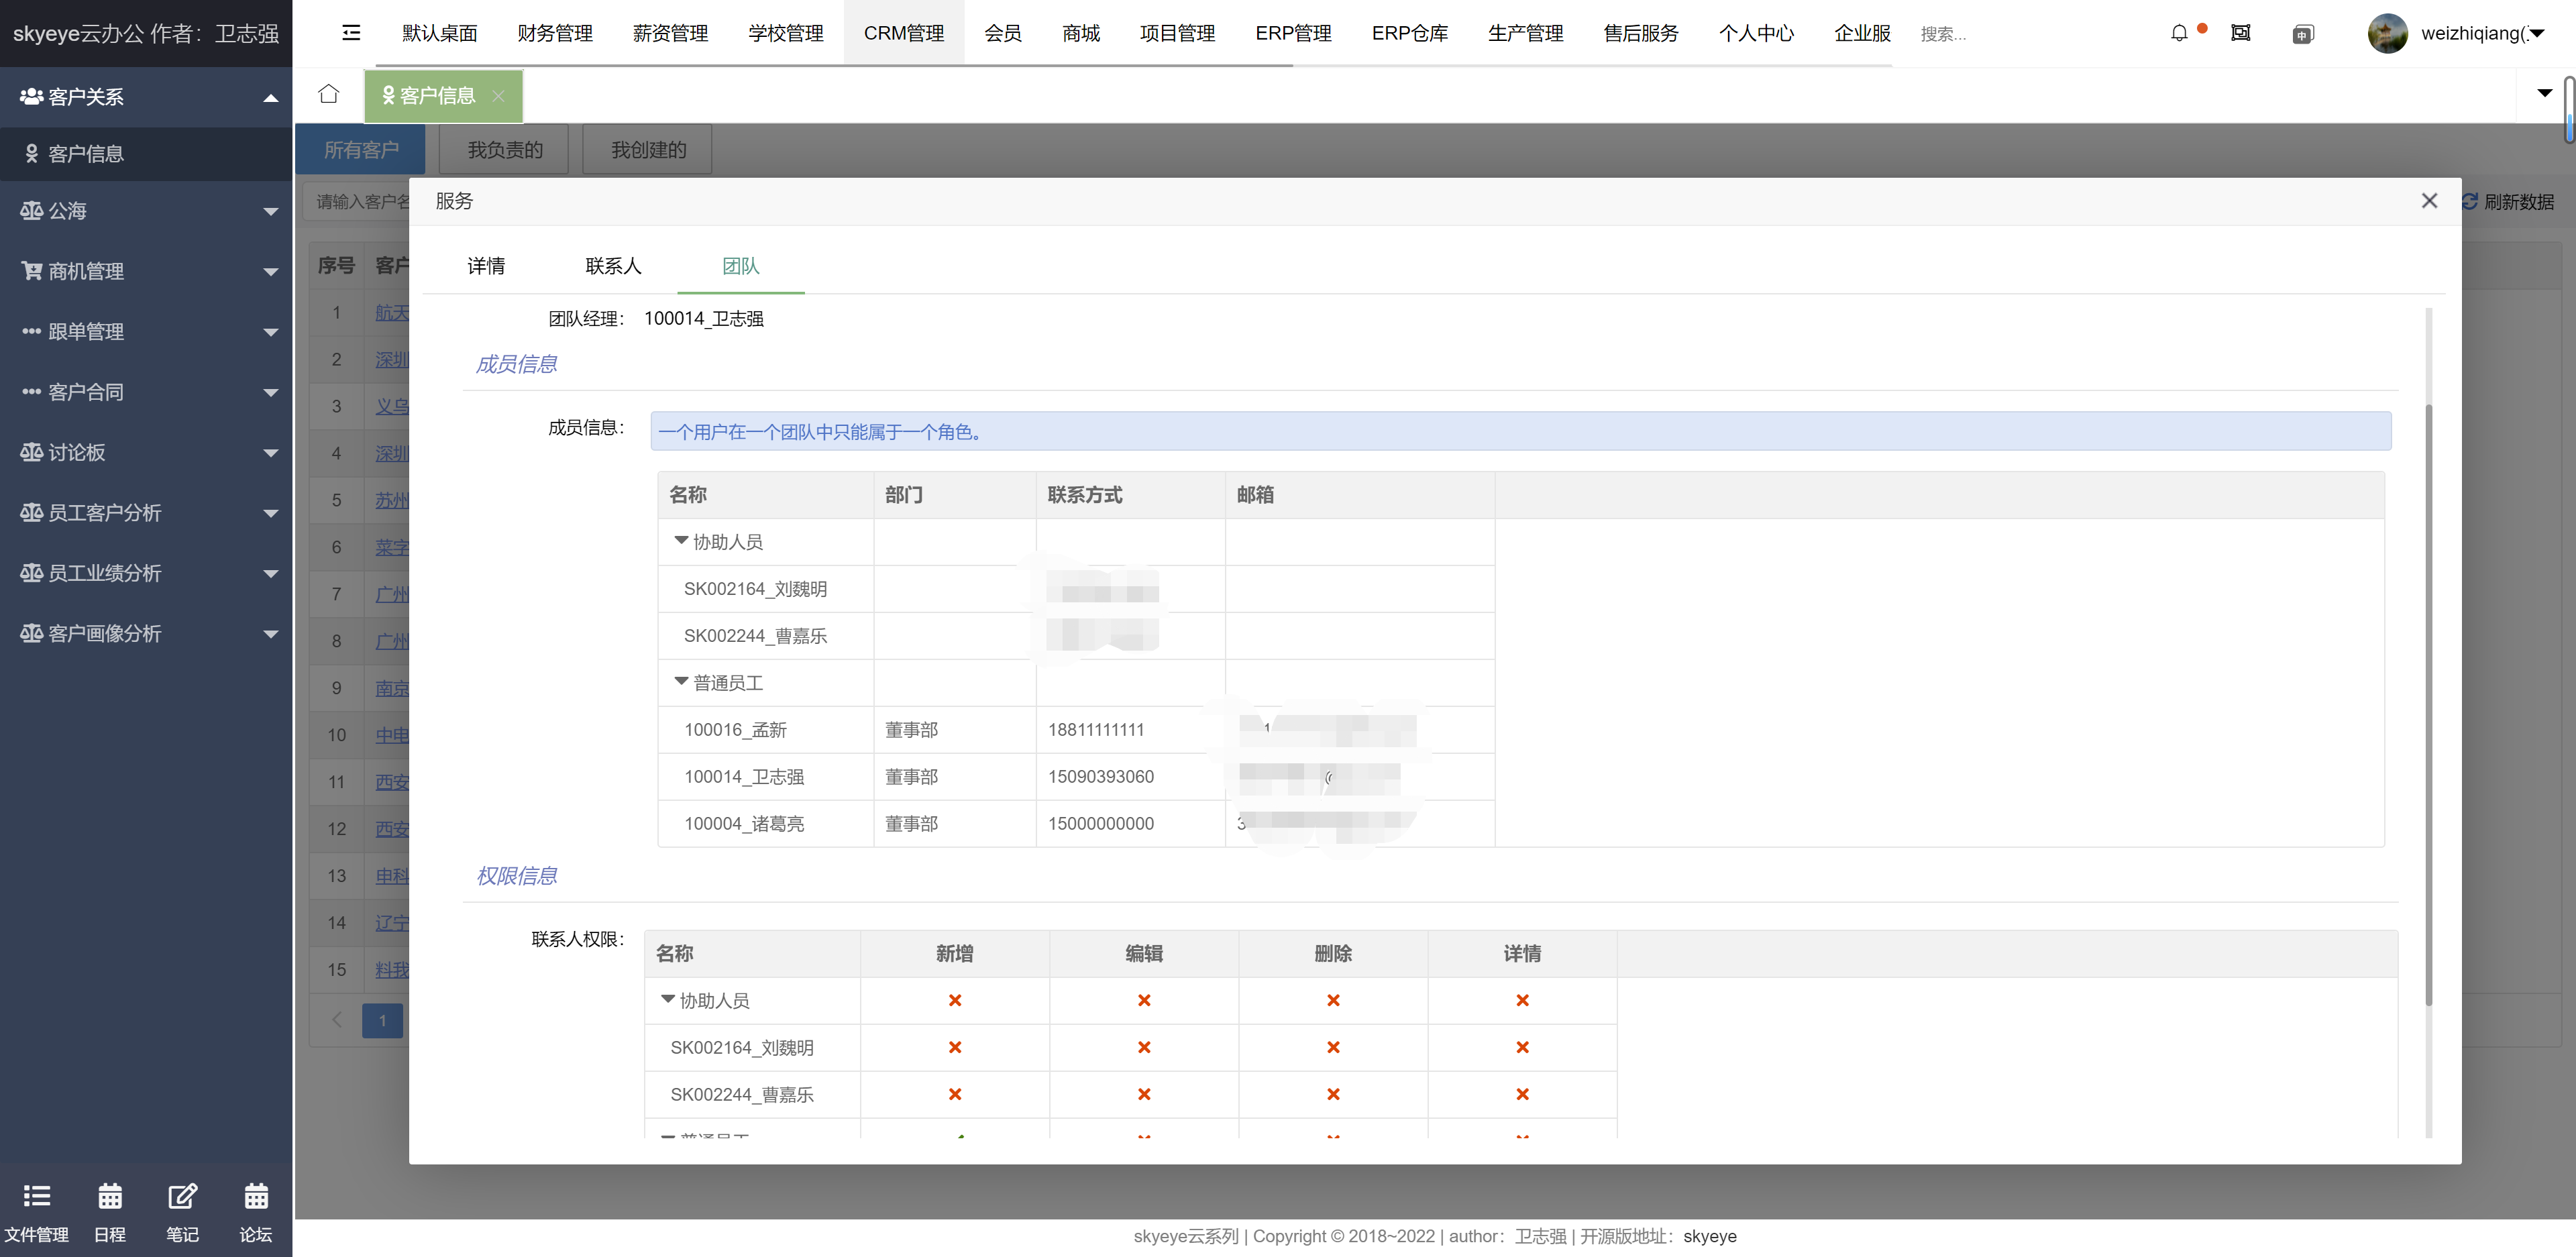The image size is (2576, 1257).
Task: Click red X for SK002164_刘魏明 编辑 permission
Action: 1144,1047
